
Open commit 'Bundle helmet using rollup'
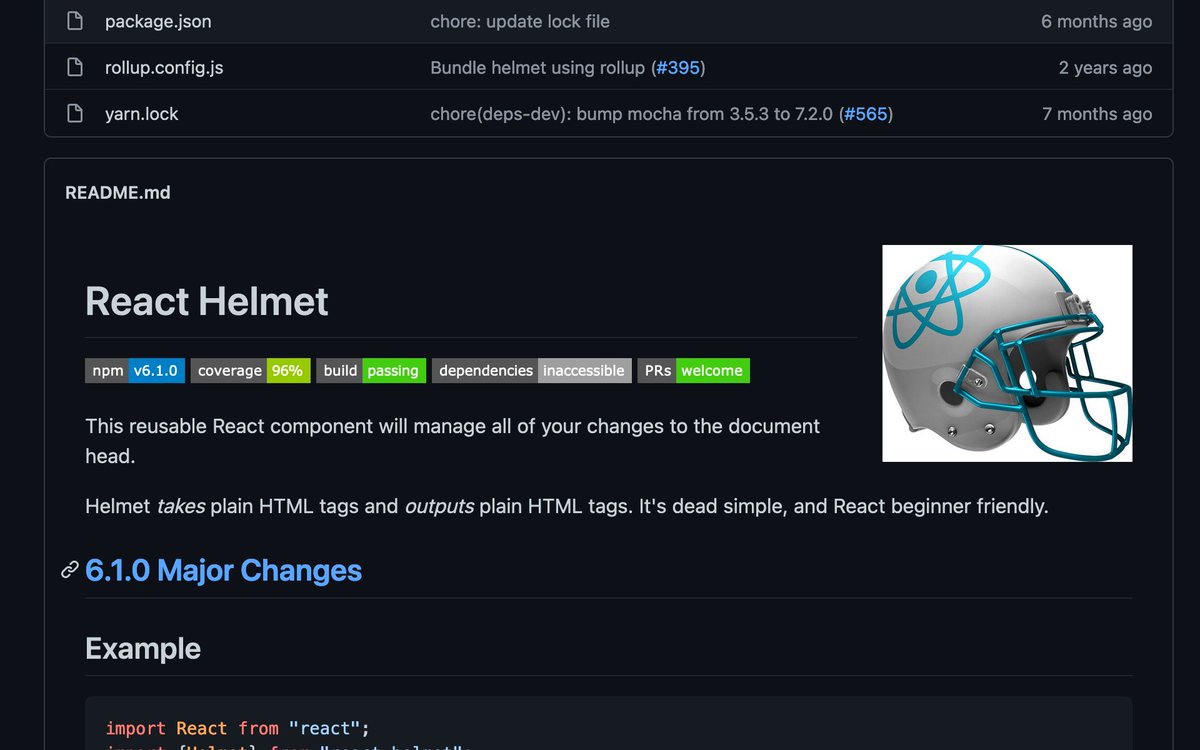(x=538, y=68)
